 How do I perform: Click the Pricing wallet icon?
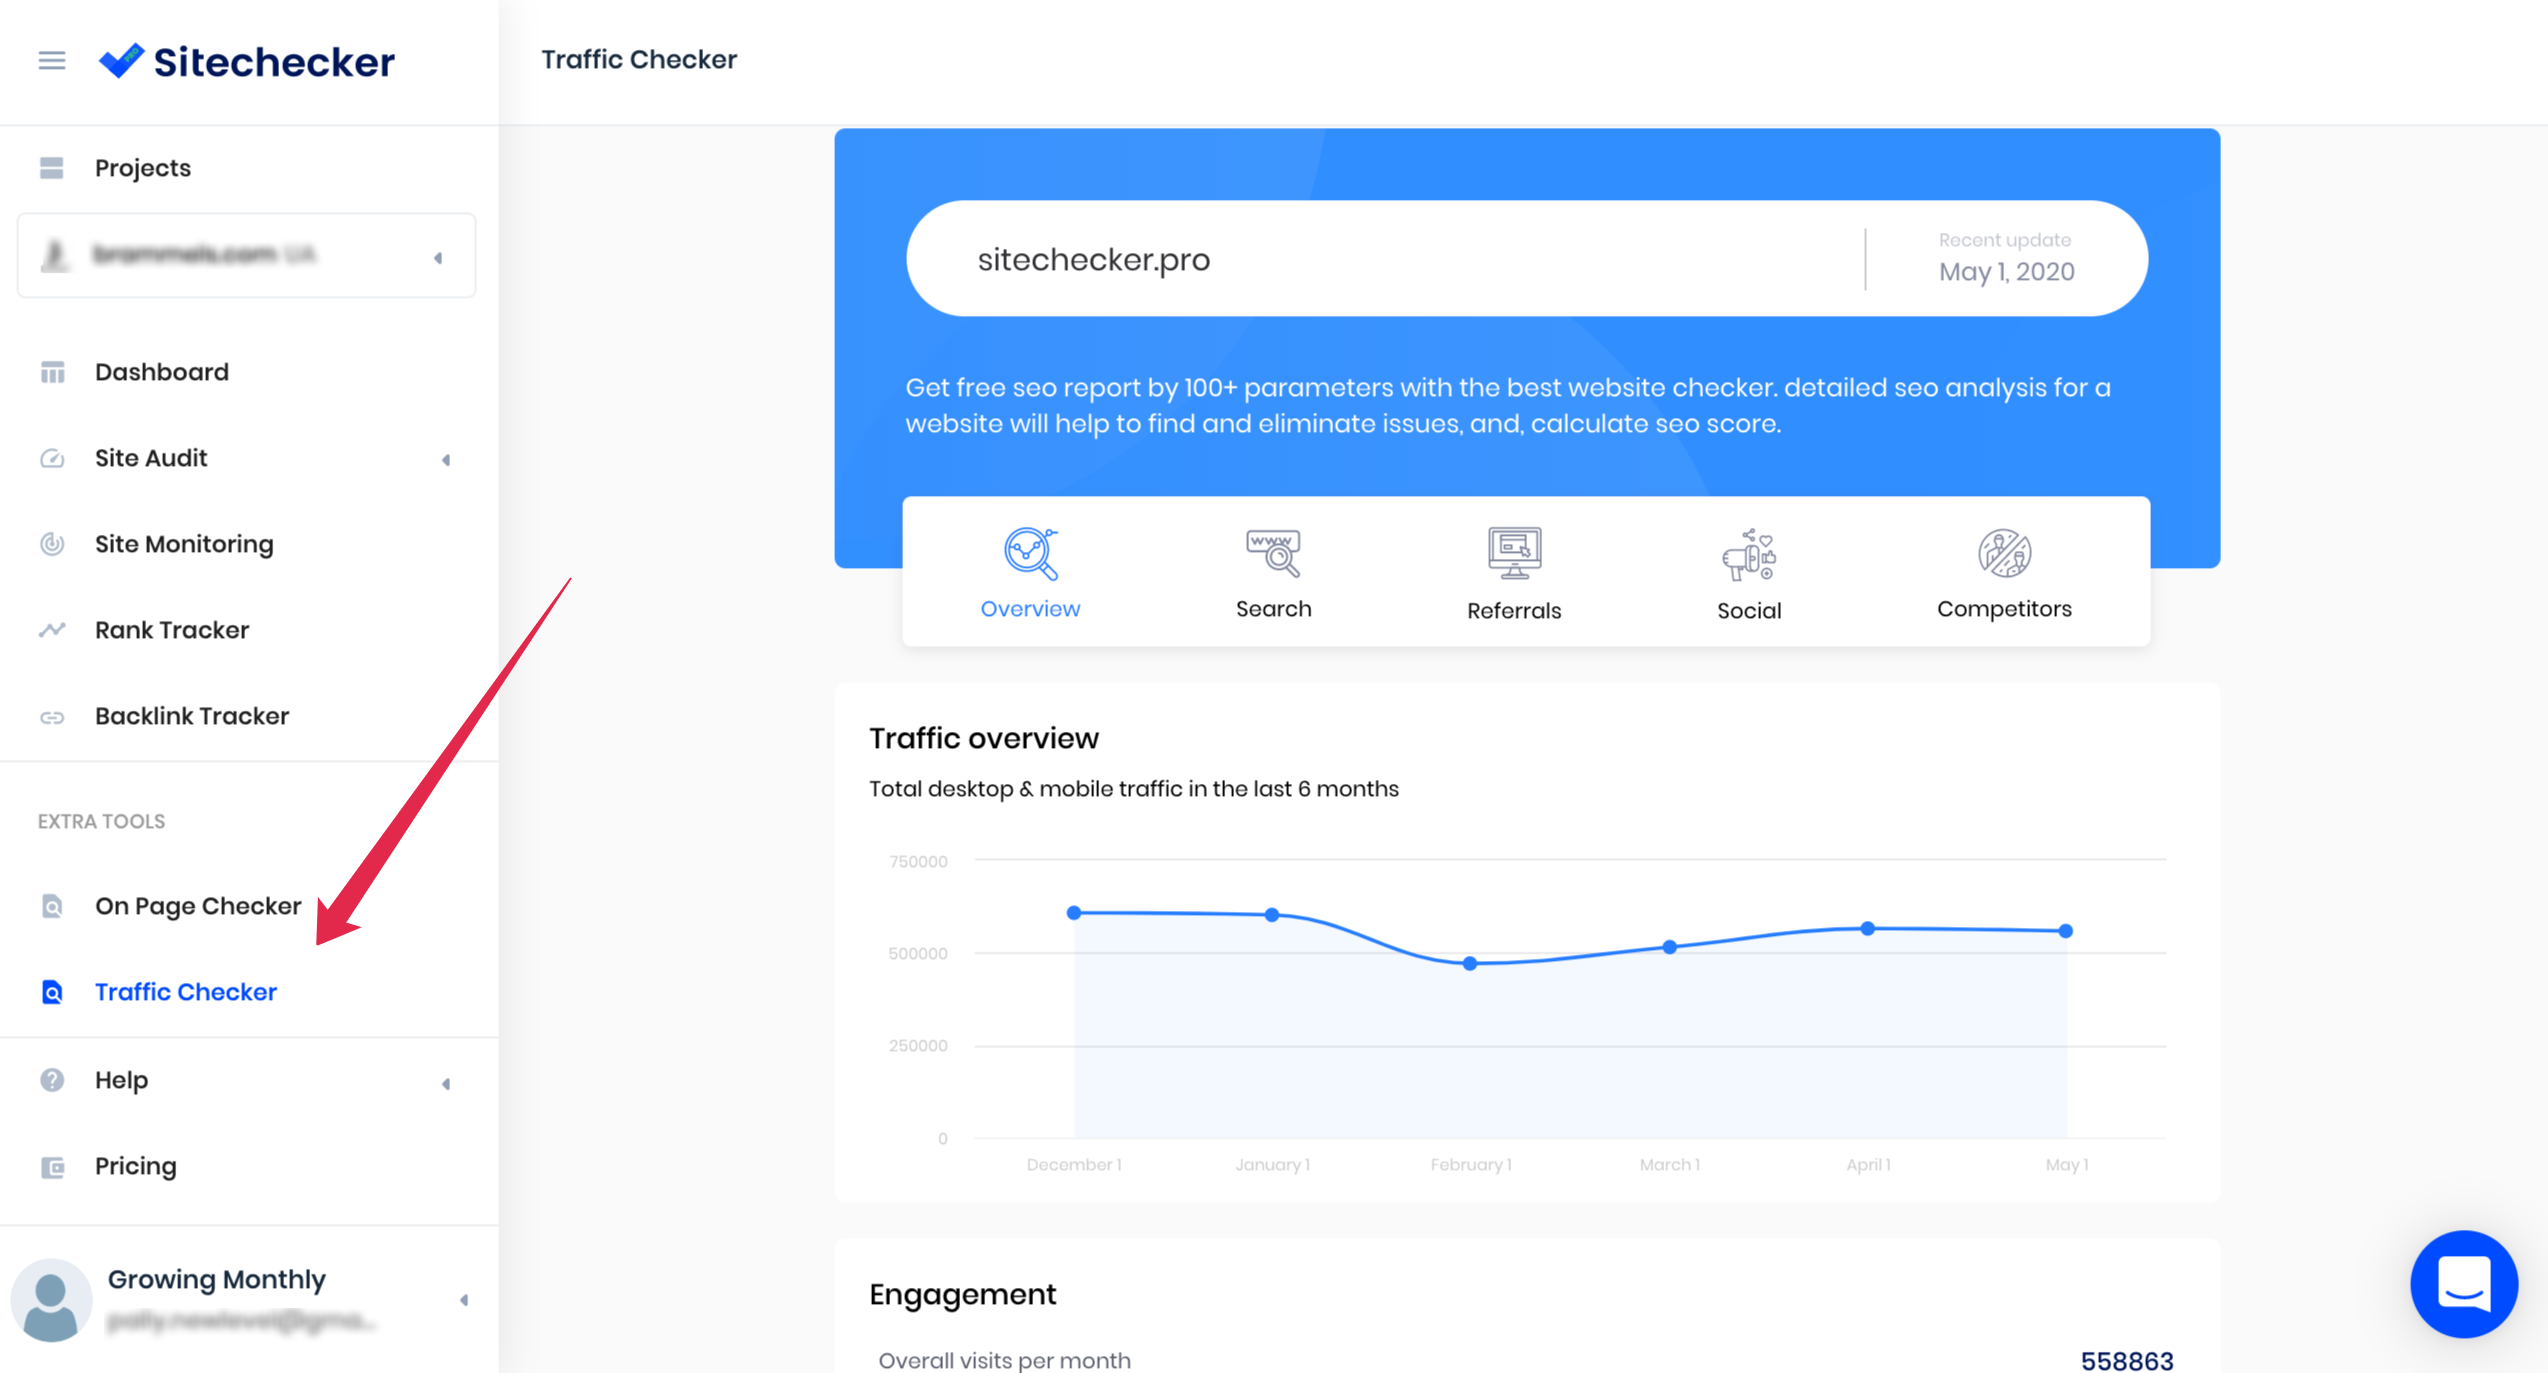tap(52, 1167)
